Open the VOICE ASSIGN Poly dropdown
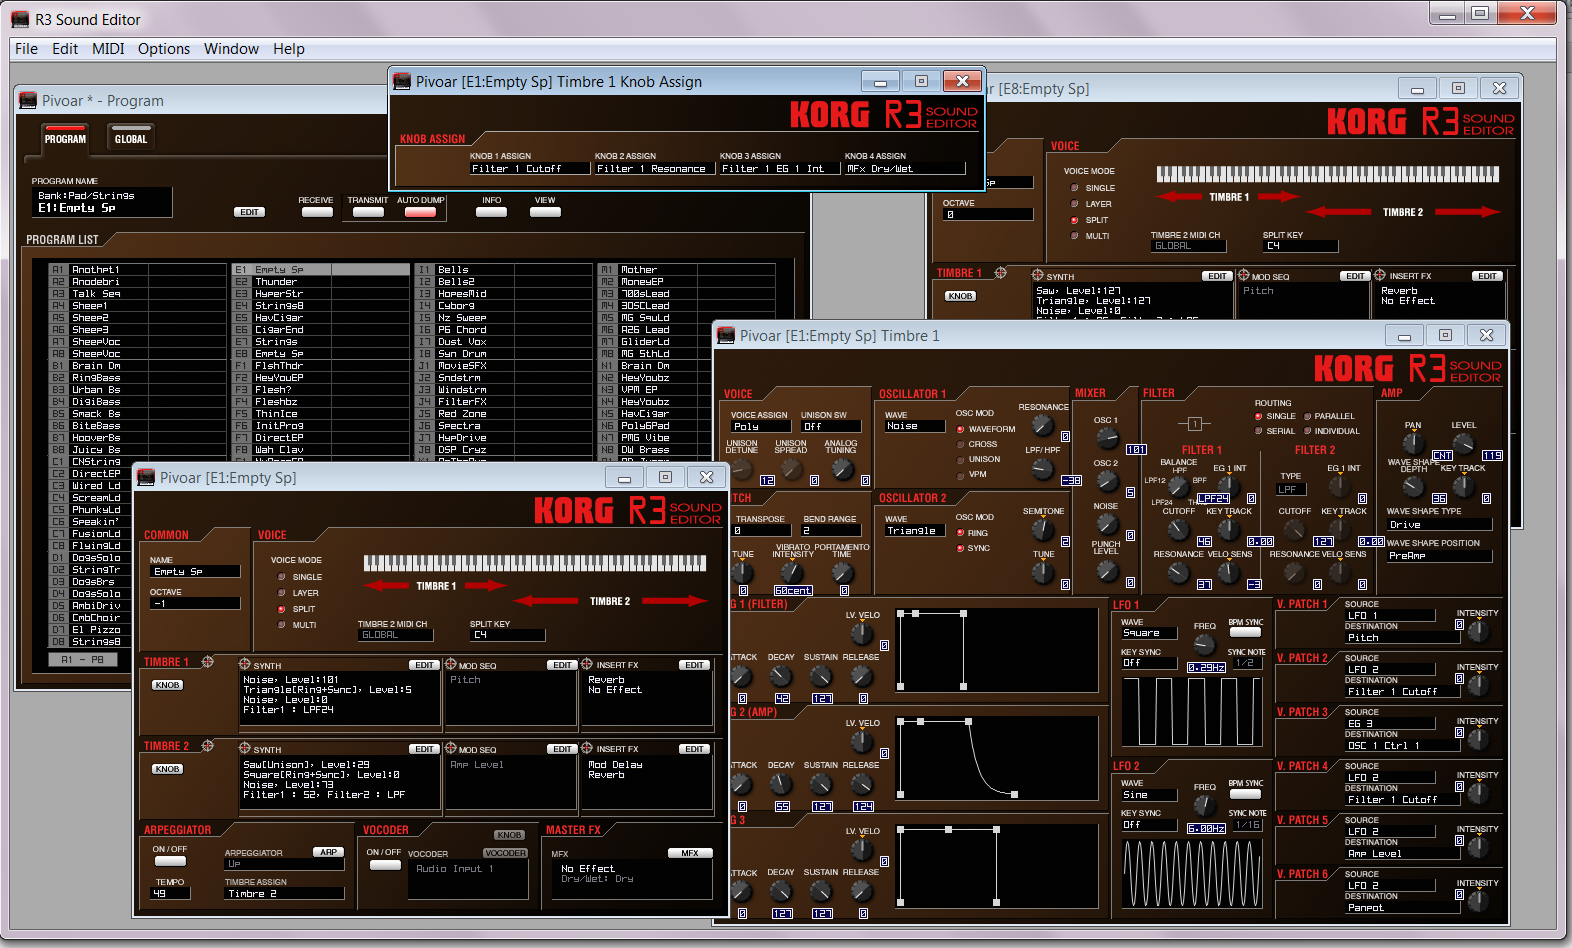The image size is (1572, 948). point(760,426)
